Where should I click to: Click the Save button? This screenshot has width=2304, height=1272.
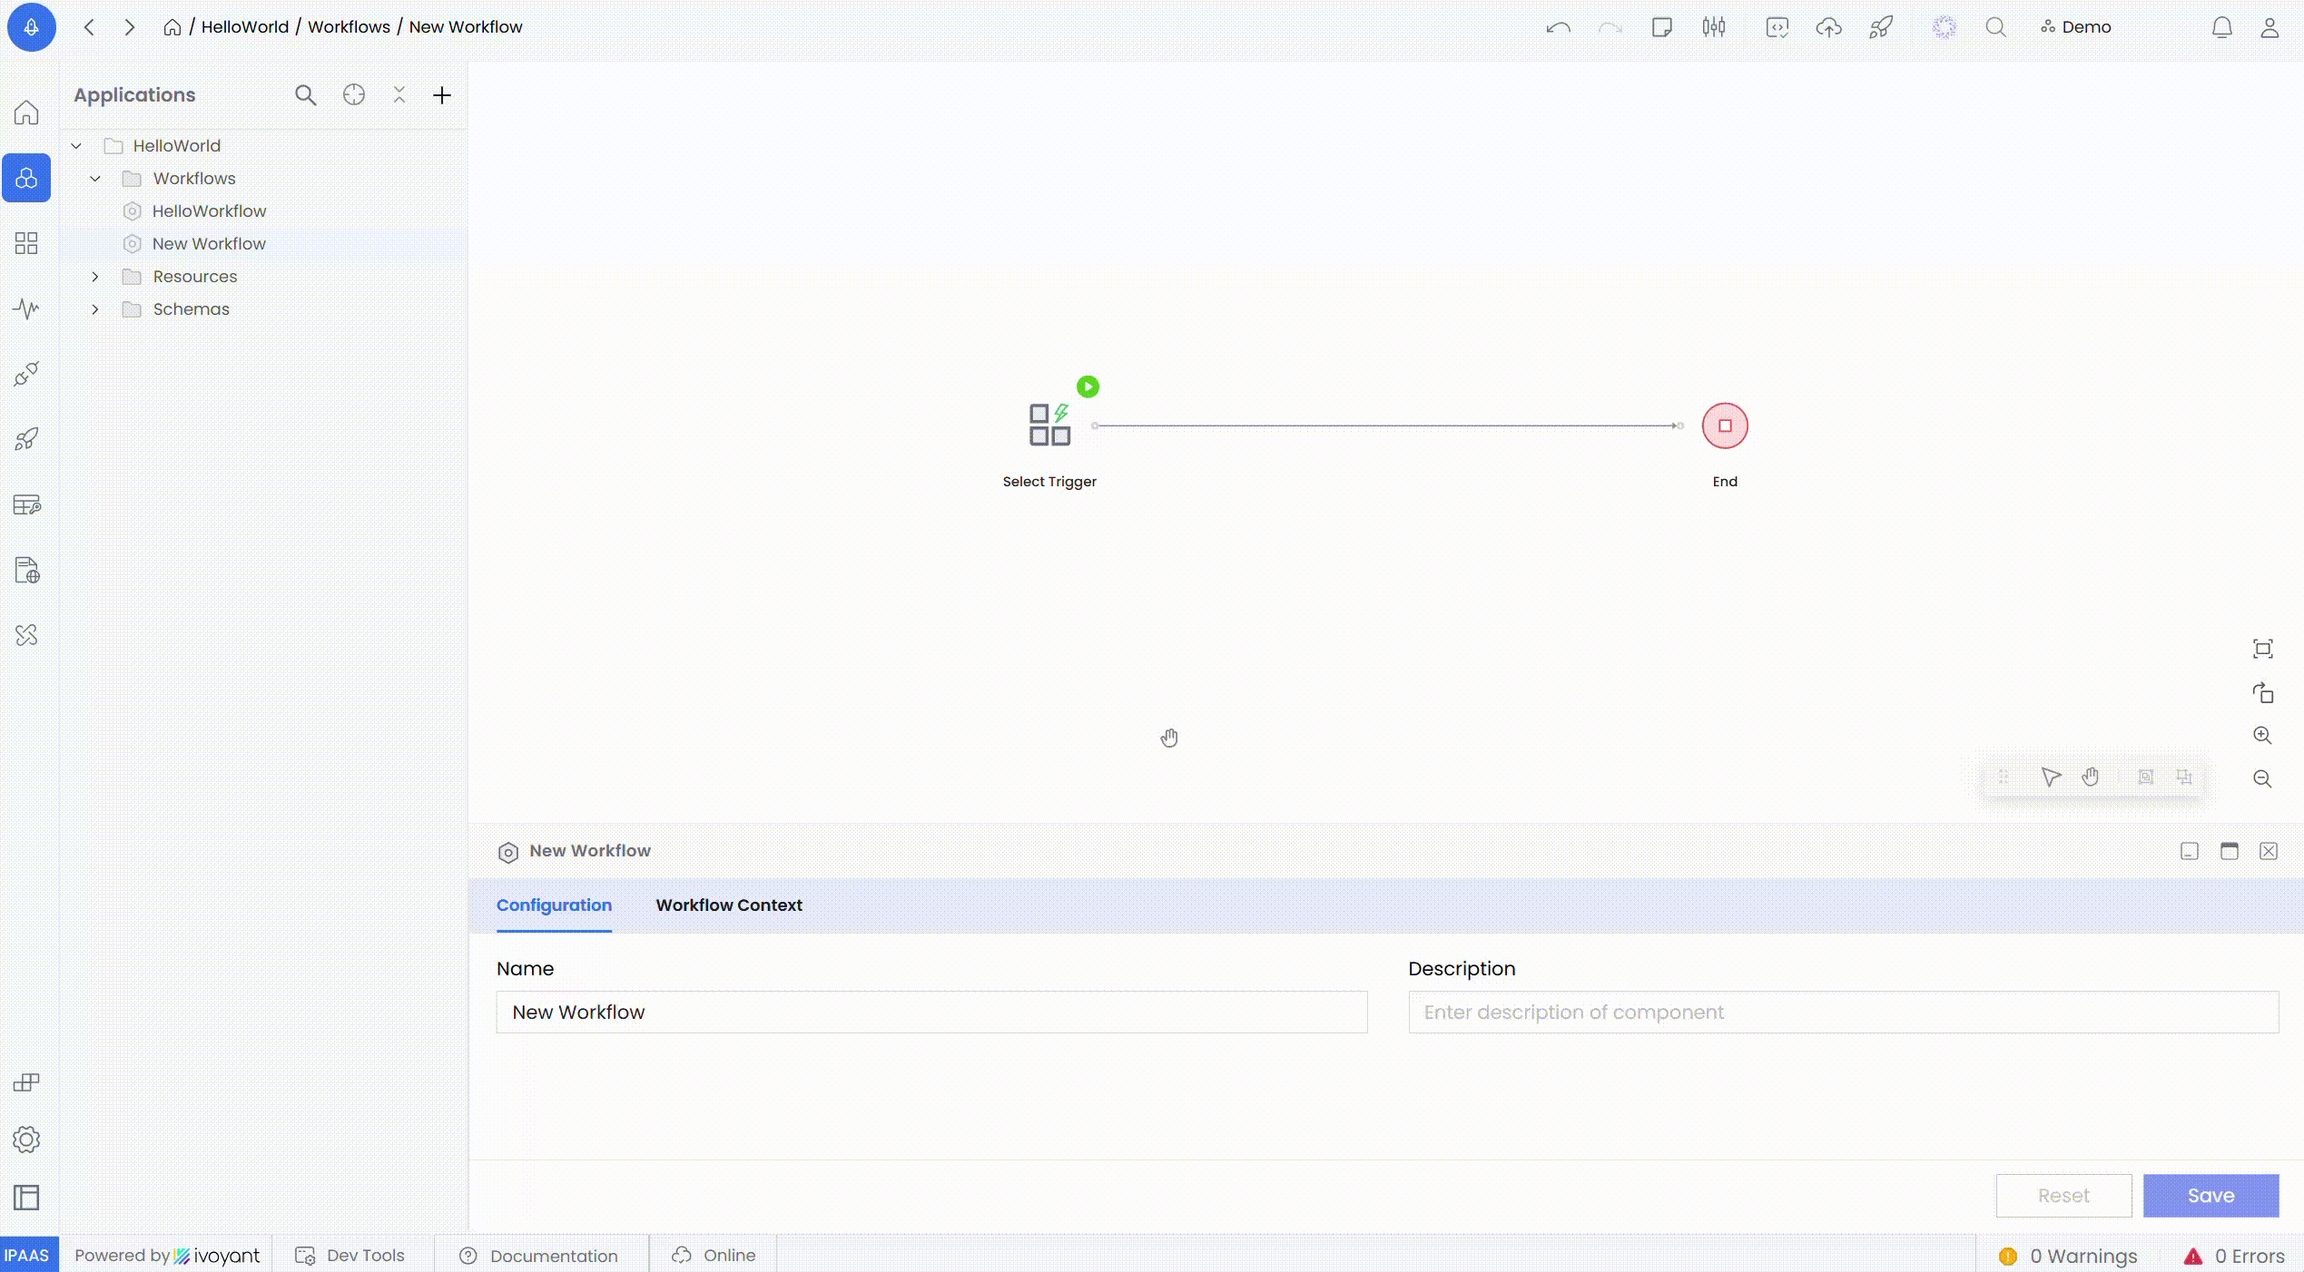pyautogui.click(x=2210, y=1196)
